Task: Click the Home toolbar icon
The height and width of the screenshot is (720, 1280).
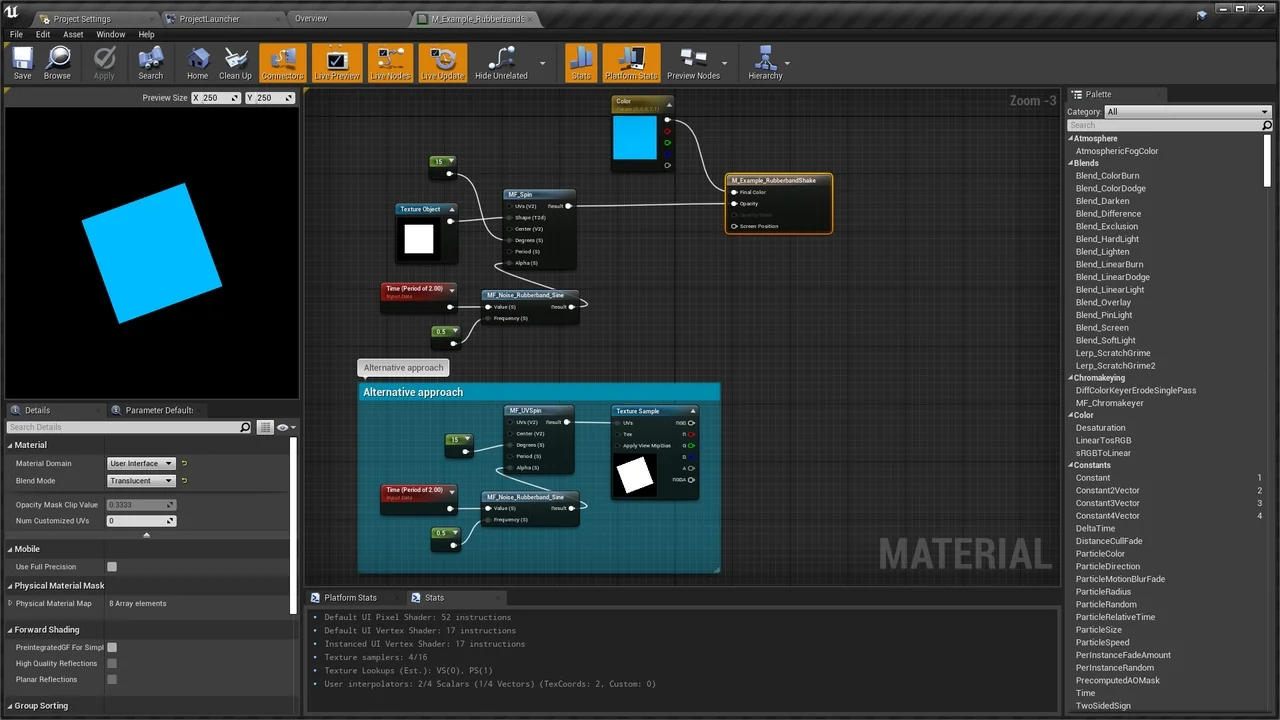Action: (197, 62)
